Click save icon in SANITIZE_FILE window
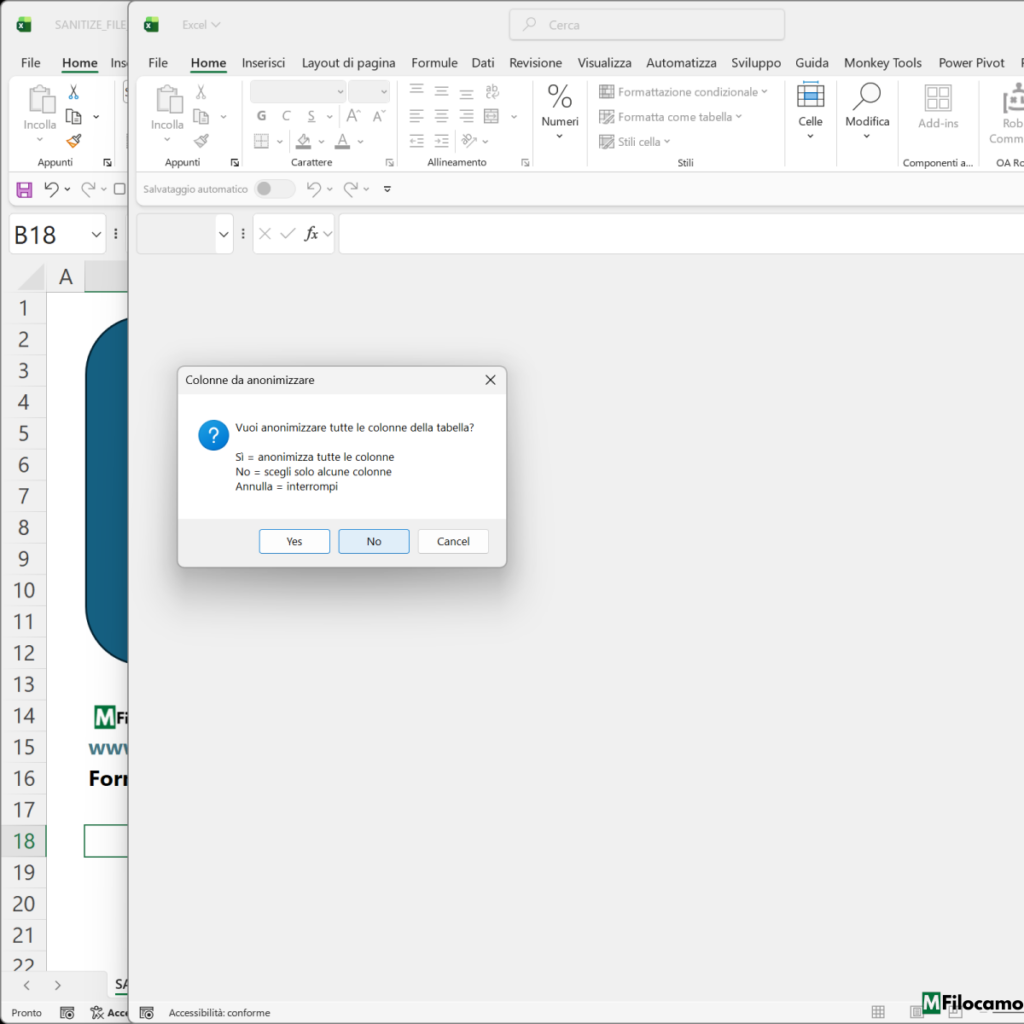 [x=24, y=189]
